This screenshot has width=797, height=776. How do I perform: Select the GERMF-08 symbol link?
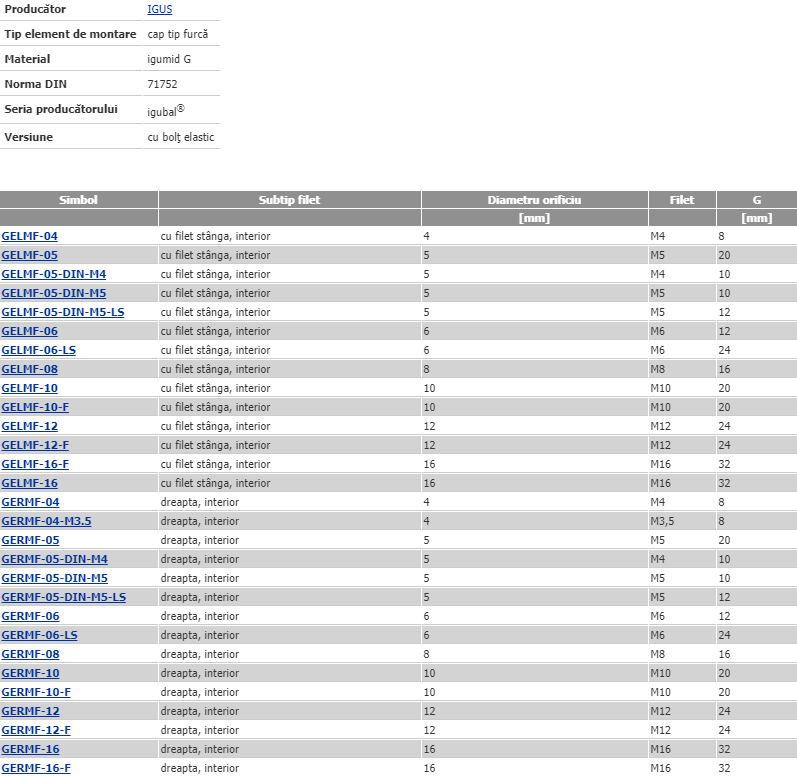tap(30, 654)
